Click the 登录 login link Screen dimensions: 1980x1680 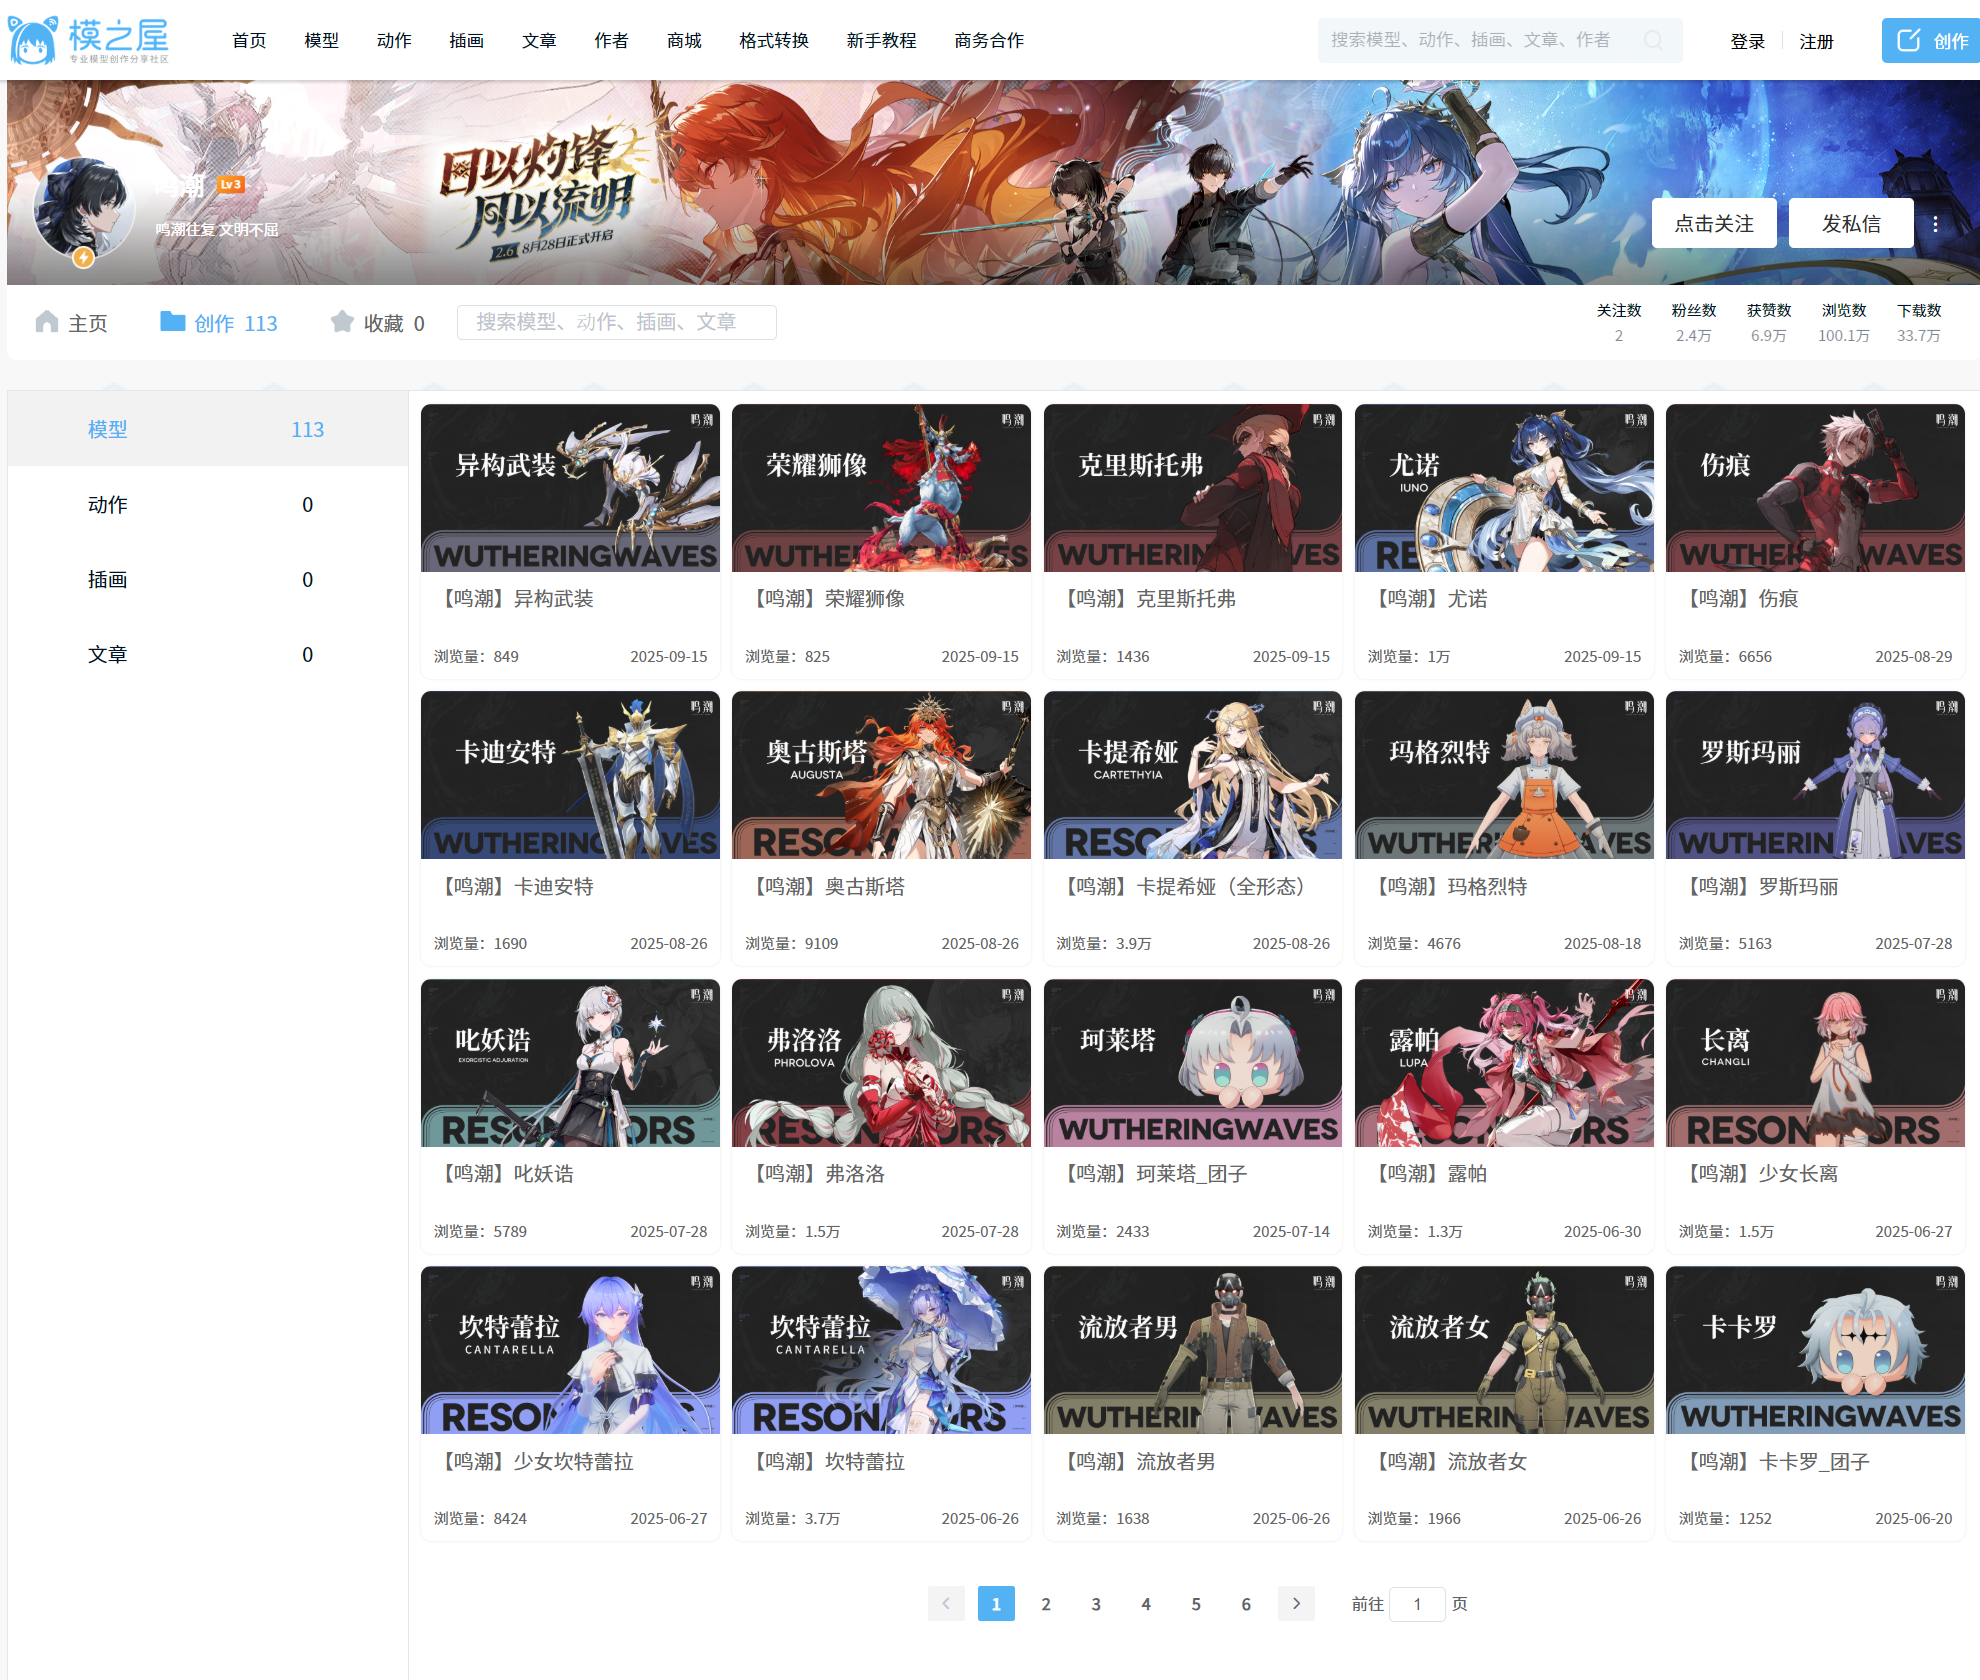coord(1747,42)
